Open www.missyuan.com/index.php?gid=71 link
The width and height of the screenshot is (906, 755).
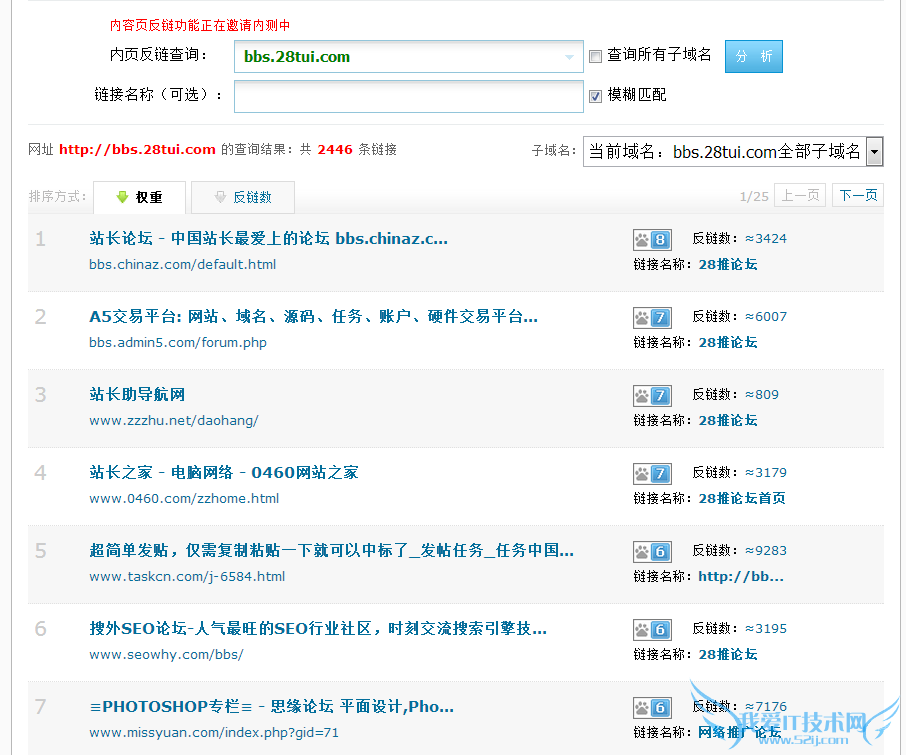[214, 732]
